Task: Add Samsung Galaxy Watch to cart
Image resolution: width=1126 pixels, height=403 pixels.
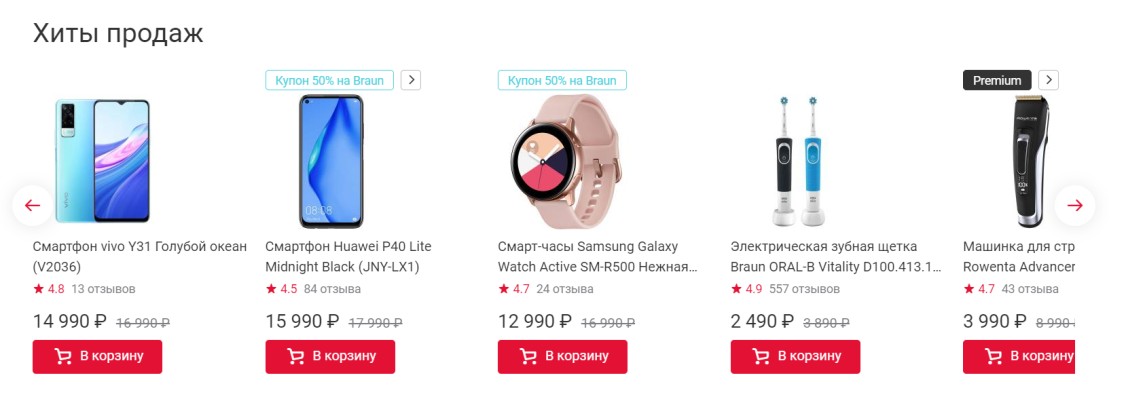Action: point(562,356)
